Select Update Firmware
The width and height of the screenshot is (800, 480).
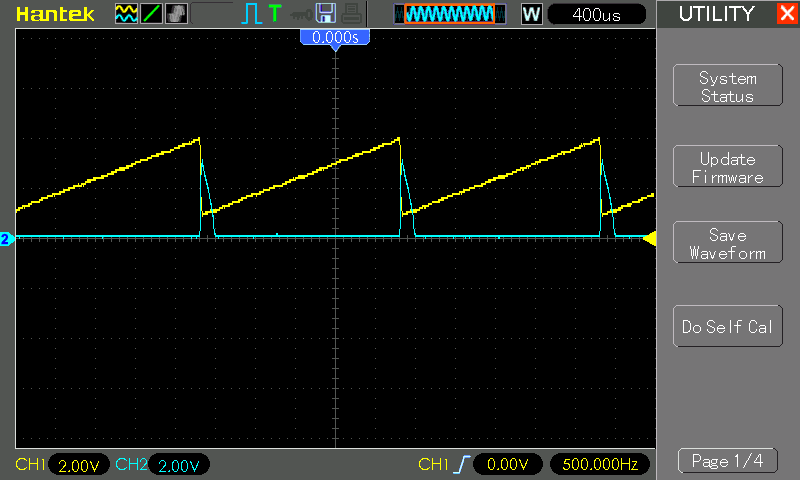tap(728, 166)
